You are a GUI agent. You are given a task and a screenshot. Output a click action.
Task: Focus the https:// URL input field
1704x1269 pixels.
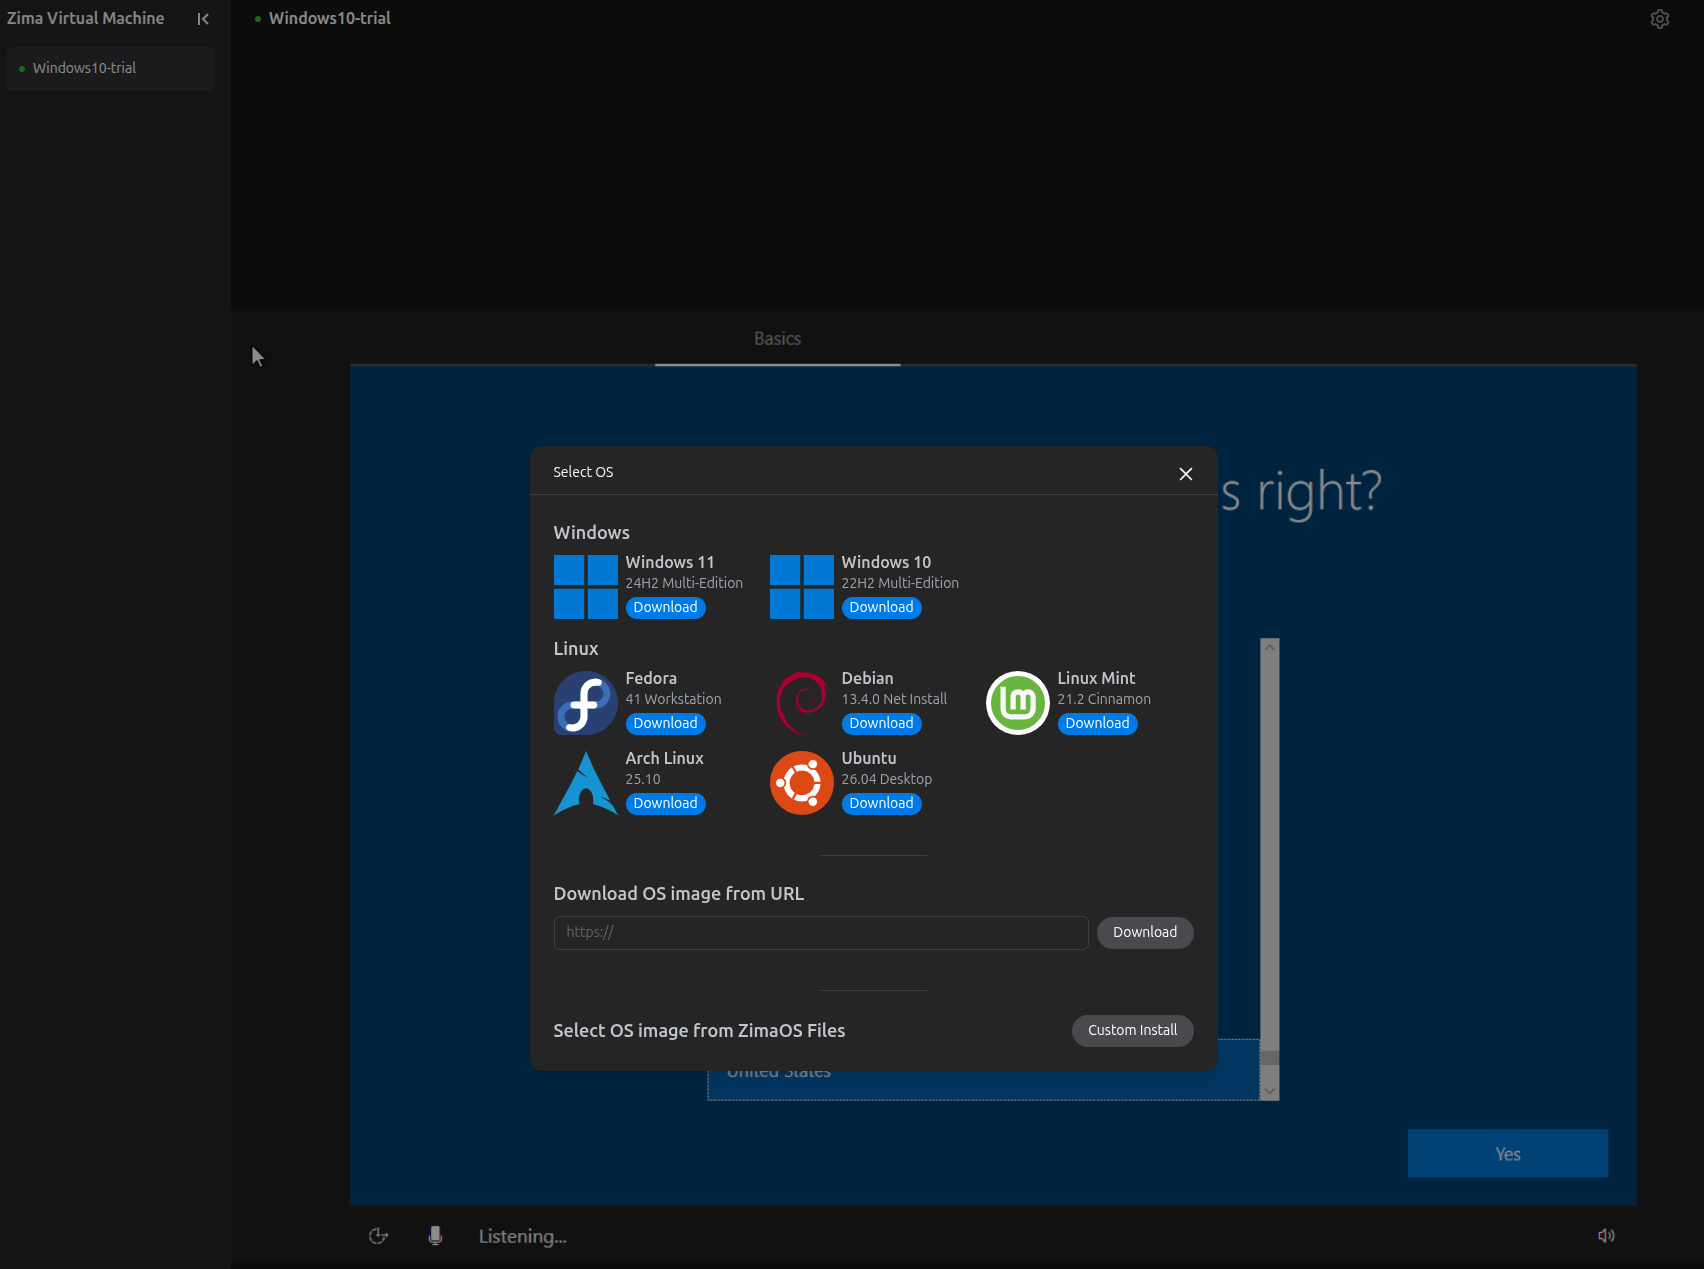(x=821, y=933)
